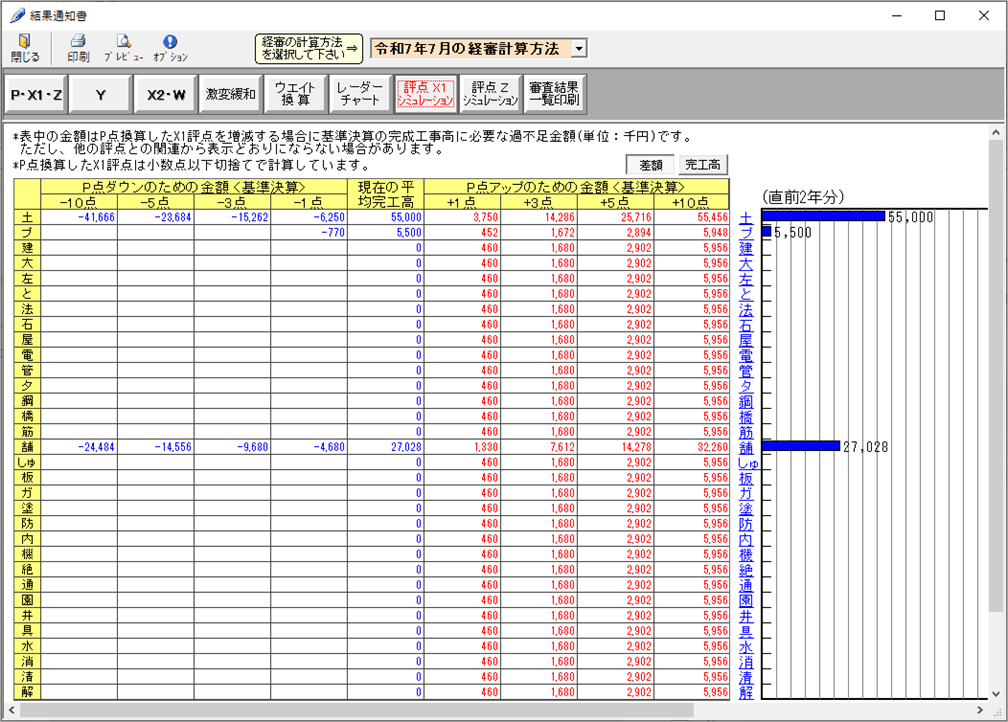This screenshot has width=1008, height=722.
Task: Click the -10点 column header
Action: pyautogui.click(x=79, y=203)
